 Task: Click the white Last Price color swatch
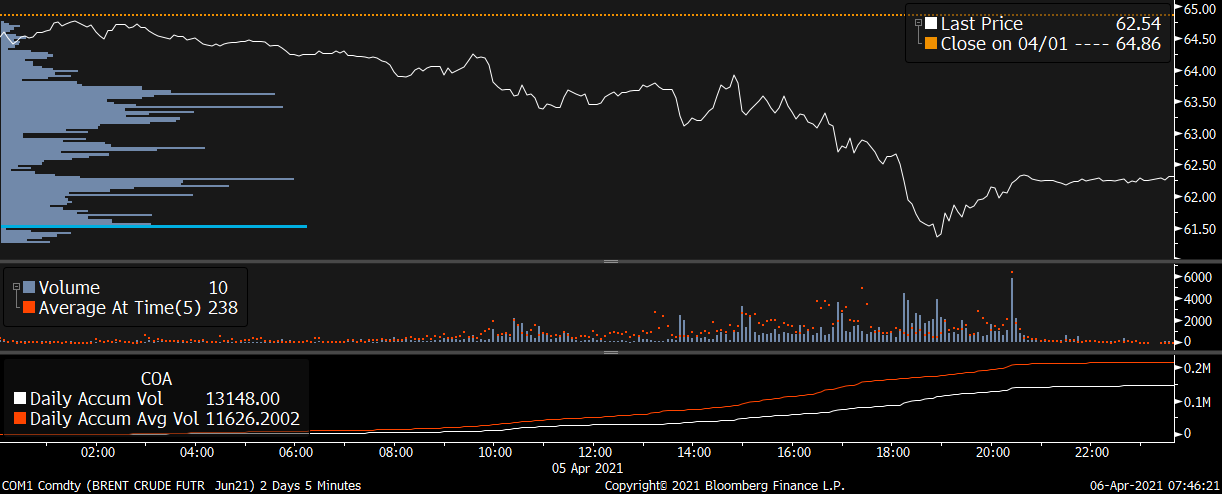(931, 24)
